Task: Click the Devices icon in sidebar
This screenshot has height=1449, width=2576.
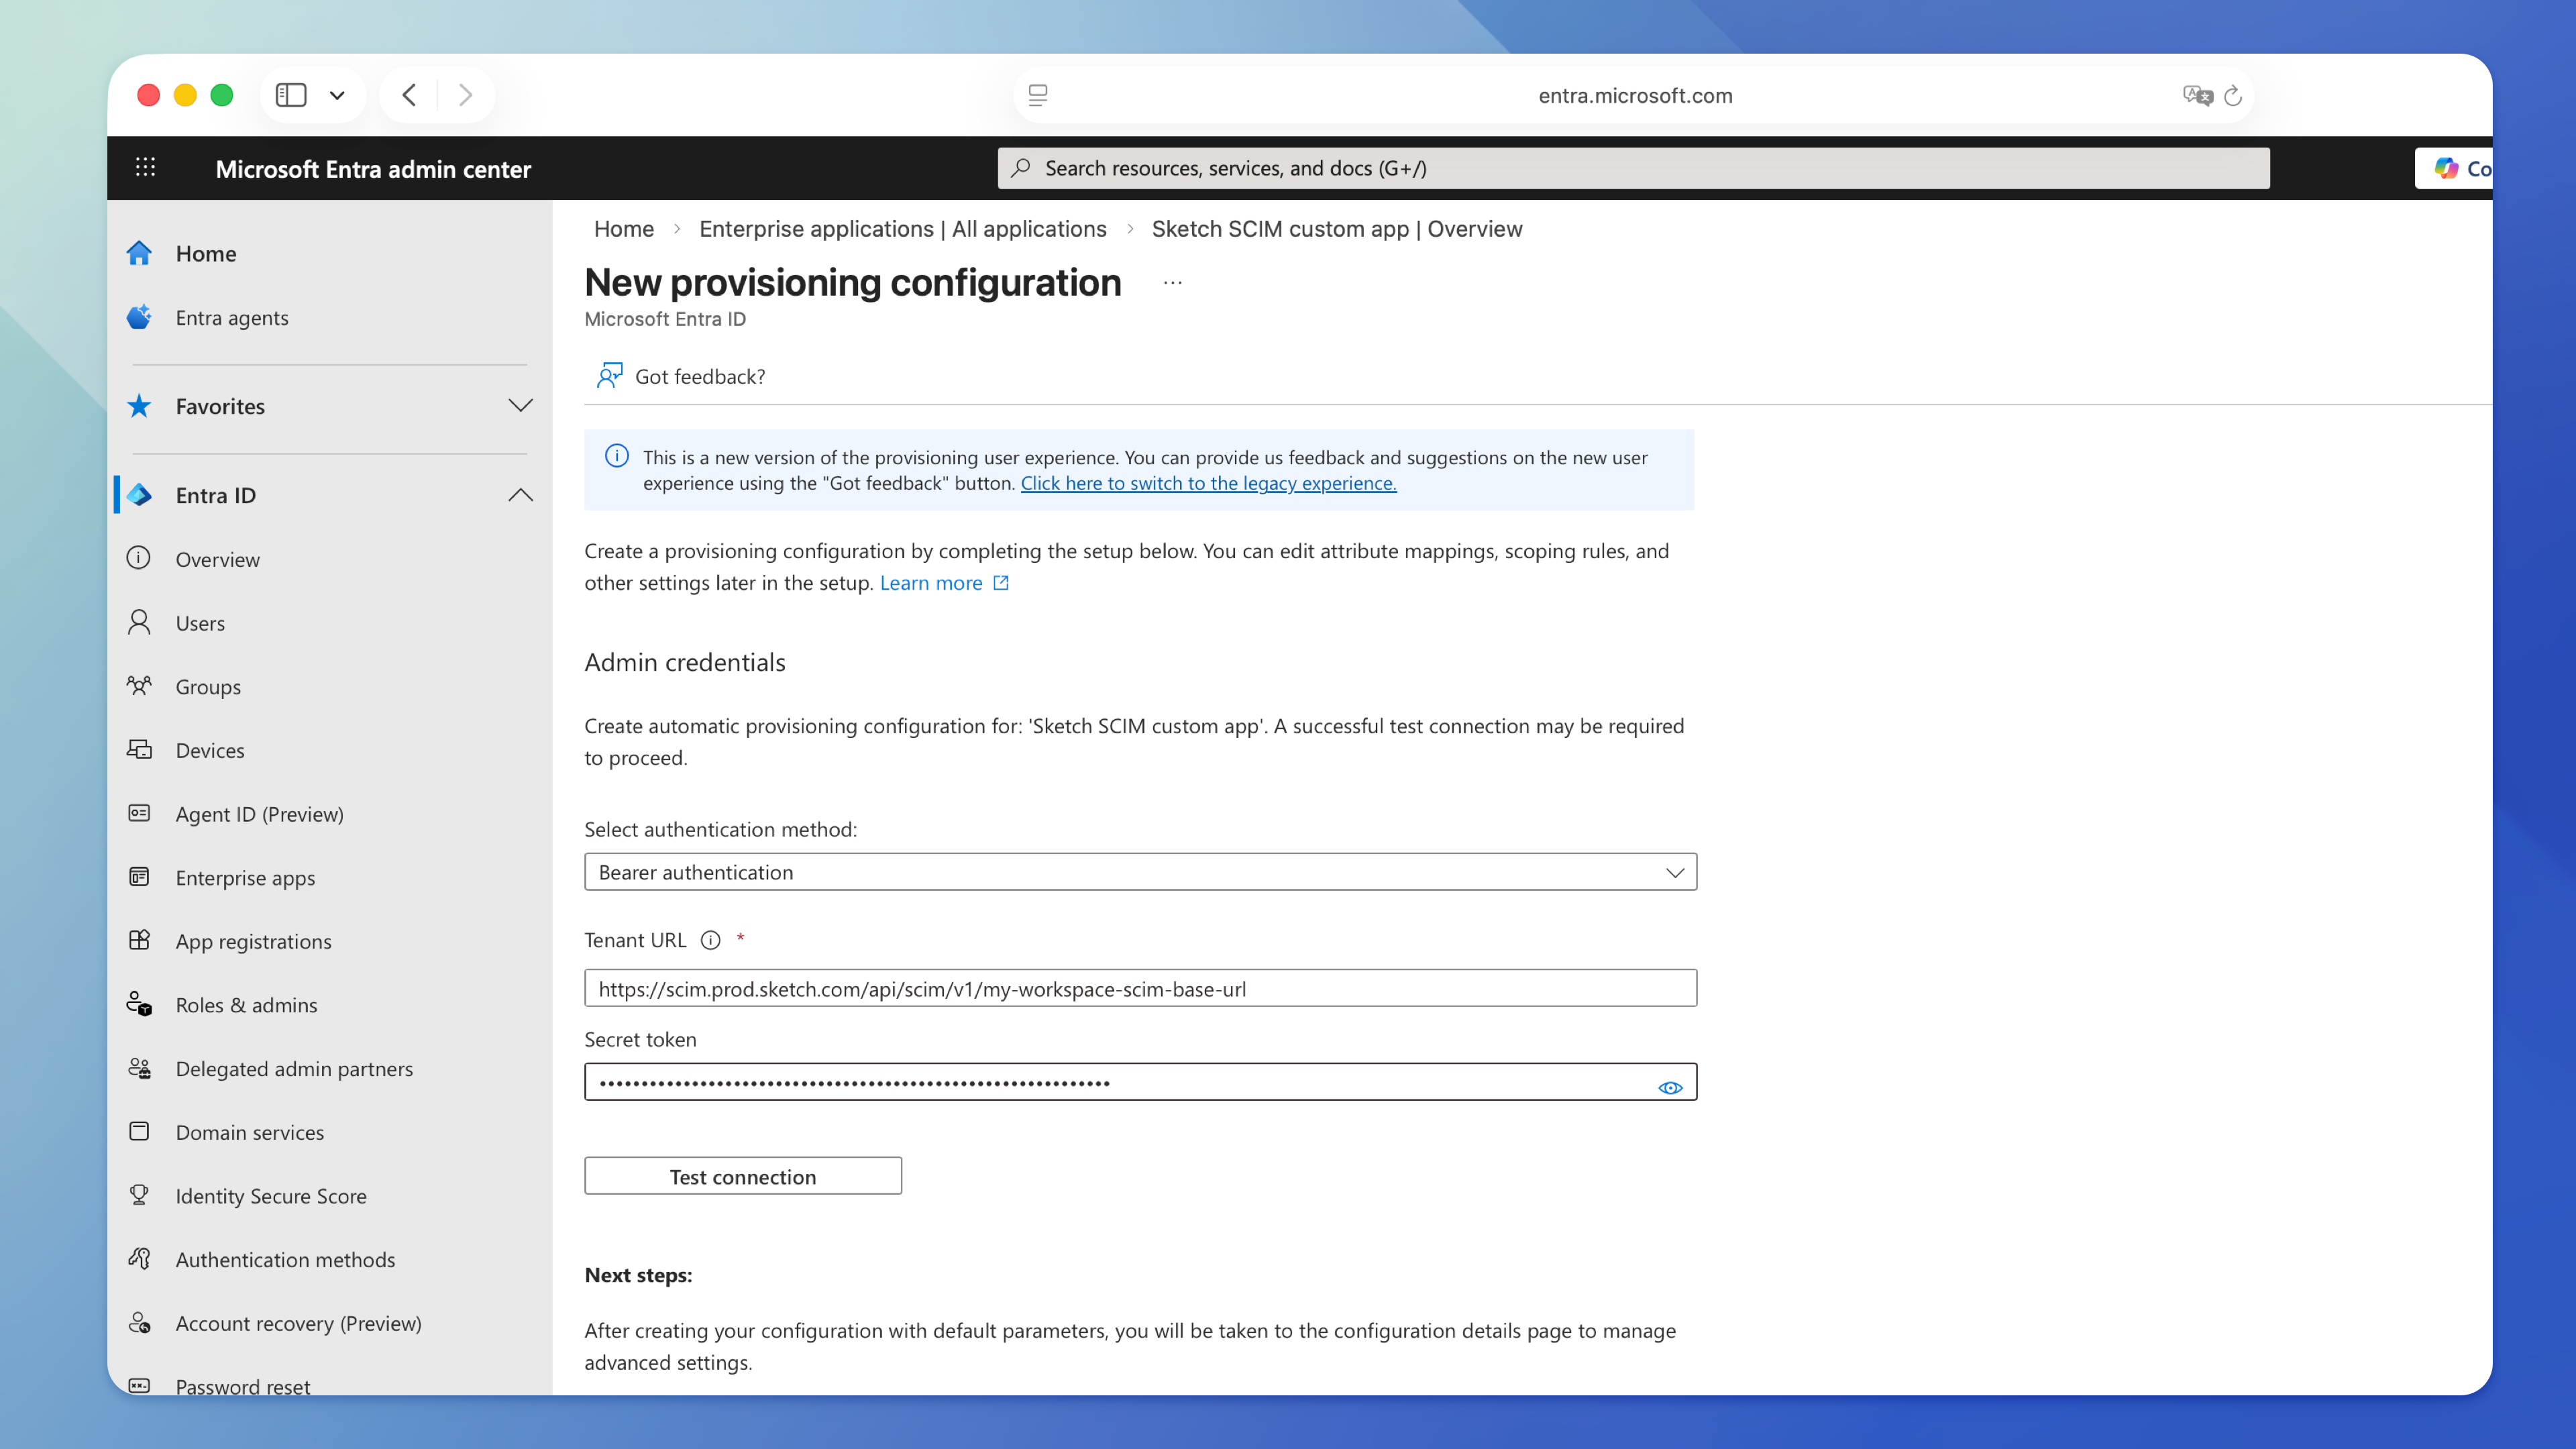Action: coord(139,749)
